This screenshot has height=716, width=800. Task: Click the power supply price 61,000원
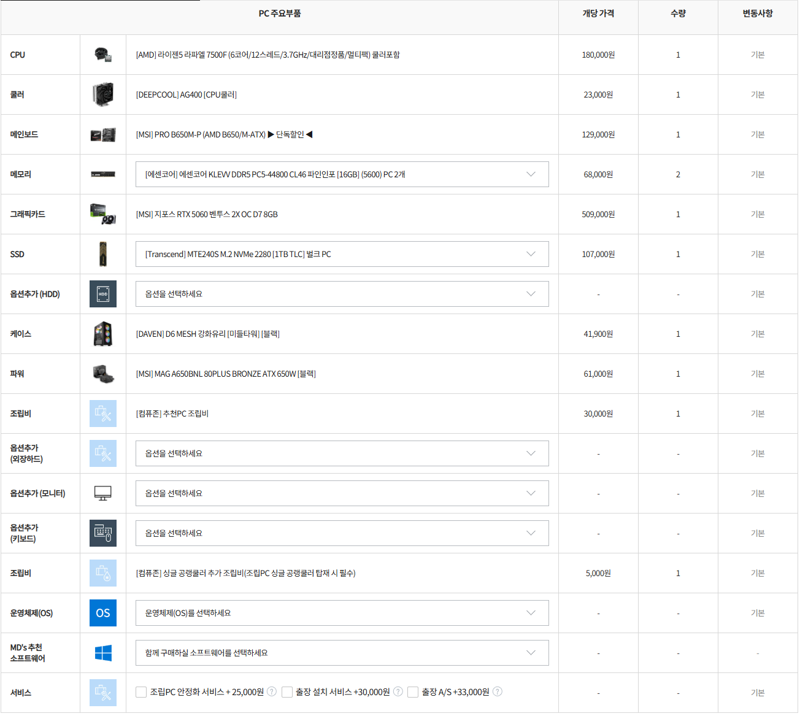pyautogui.click(x=598, y=374)
